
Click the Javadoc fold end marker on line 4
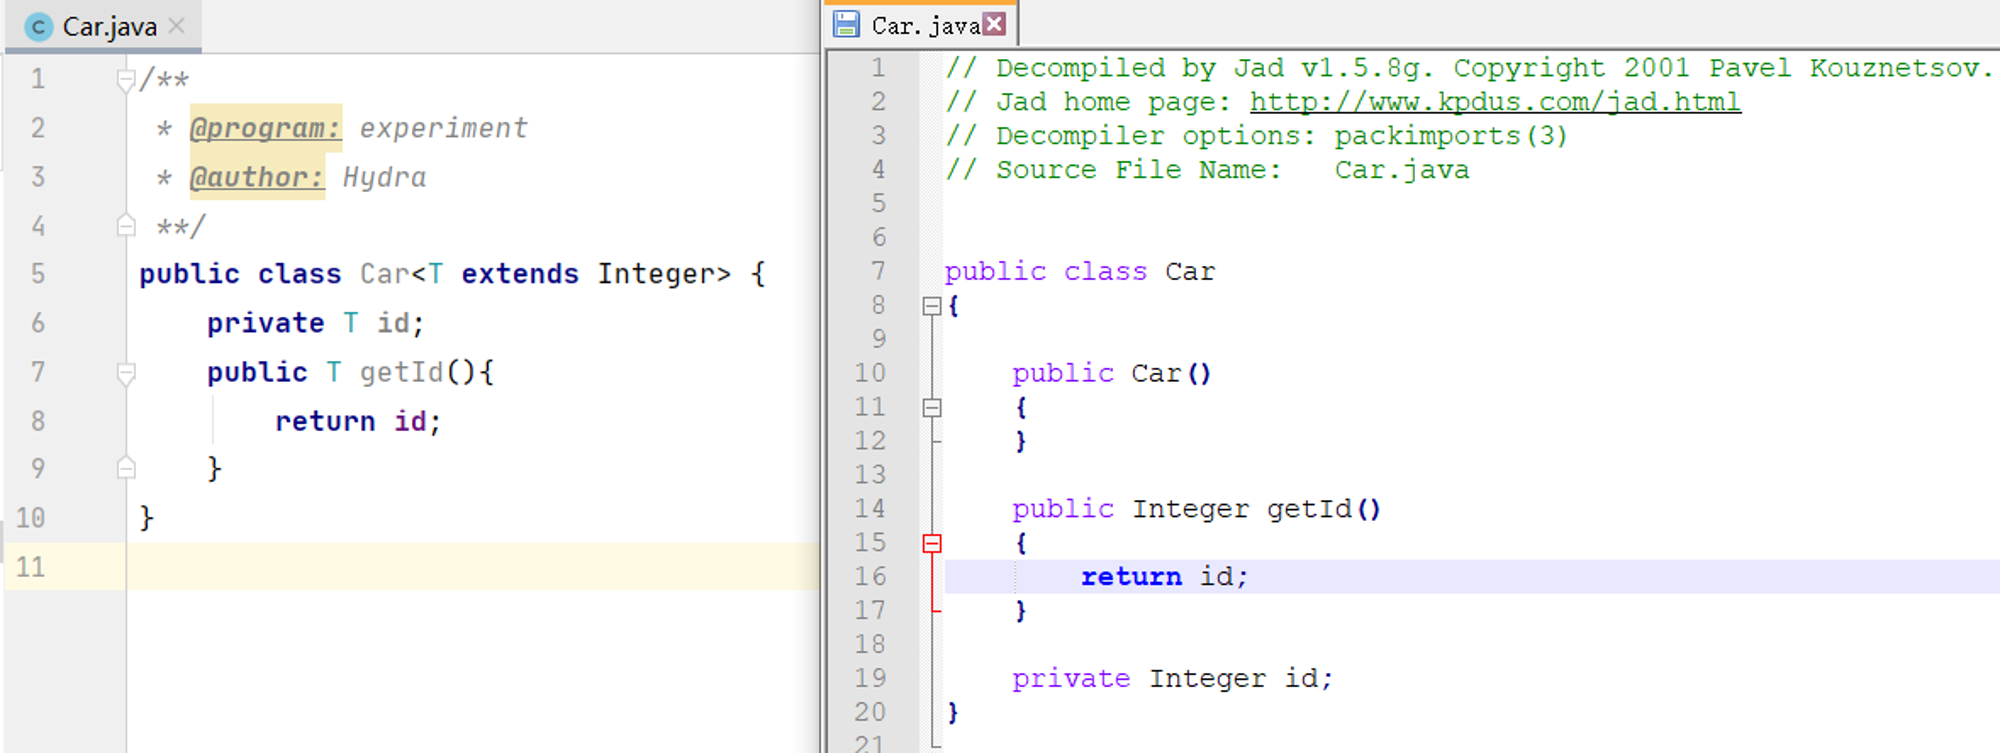click(126, 225)
